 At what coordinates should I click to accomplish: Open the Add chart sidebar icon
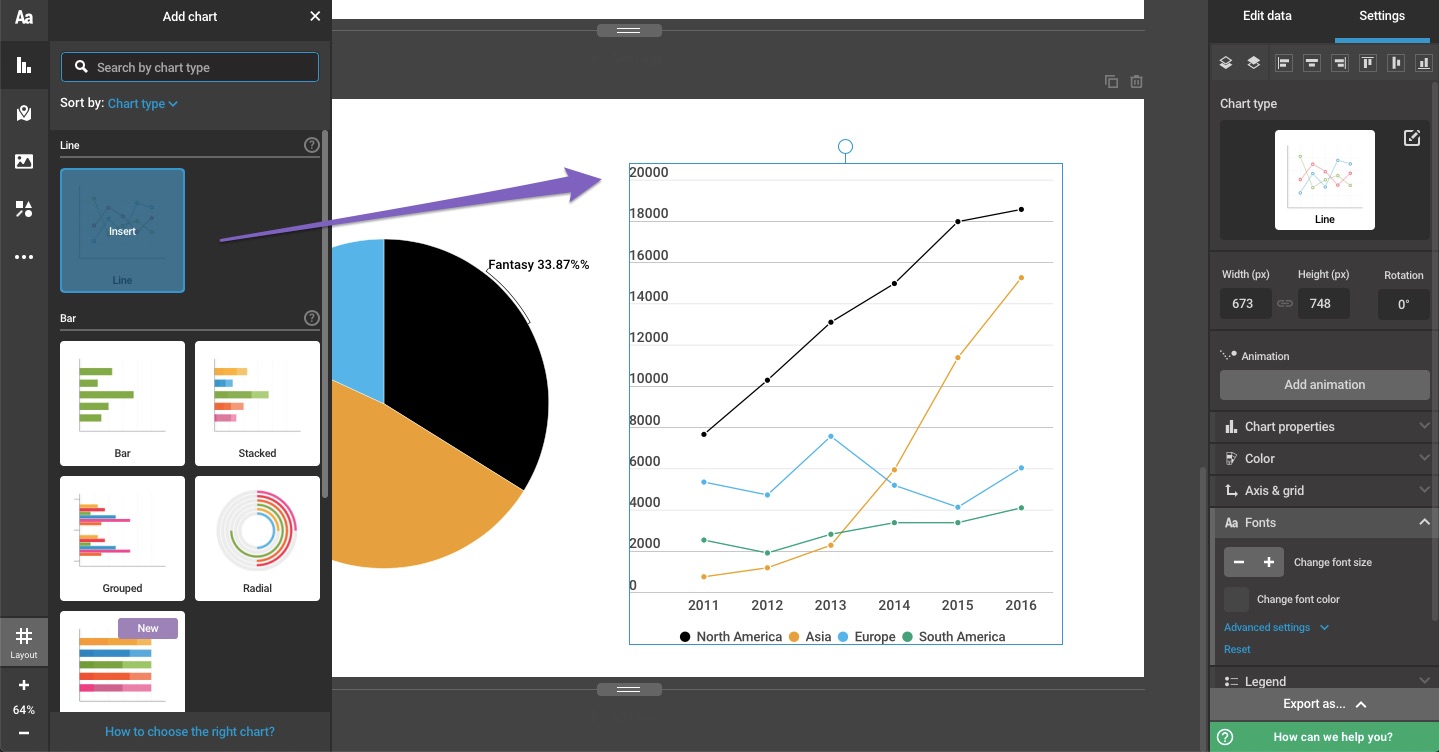pos(24,65)
